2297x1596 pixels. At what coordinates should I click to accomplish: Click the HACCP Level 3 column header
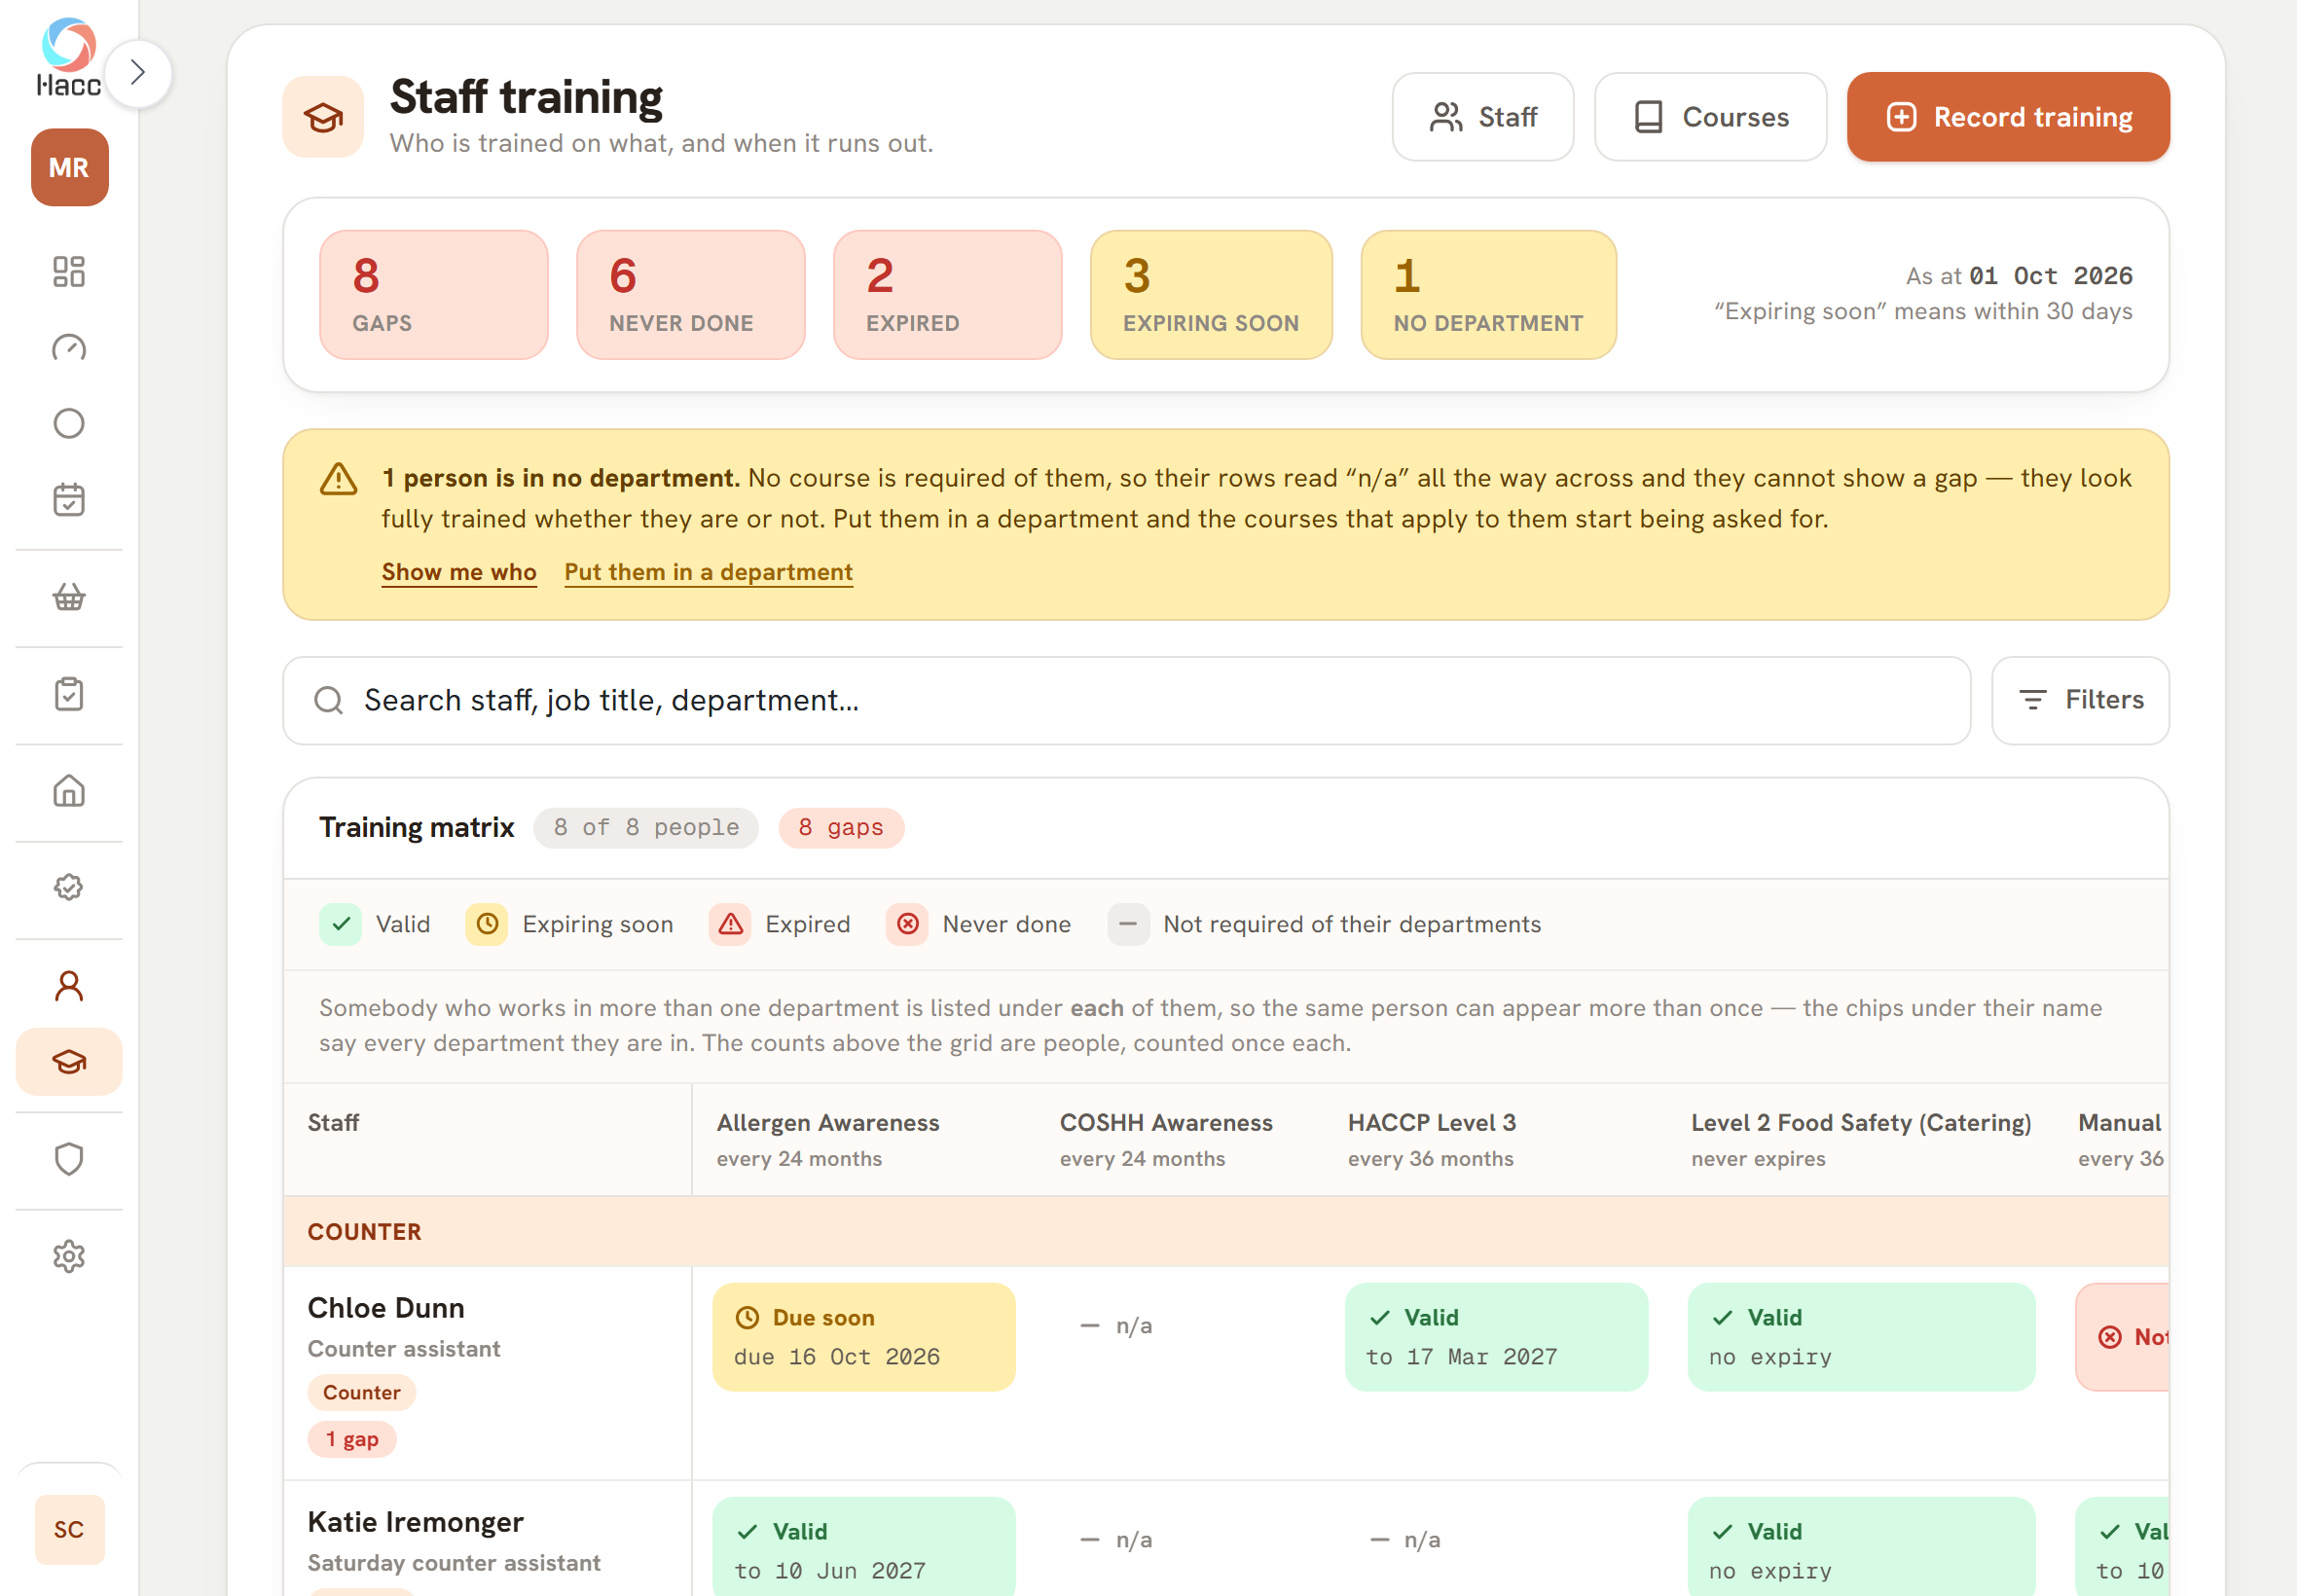[x=1432, y=1123]
